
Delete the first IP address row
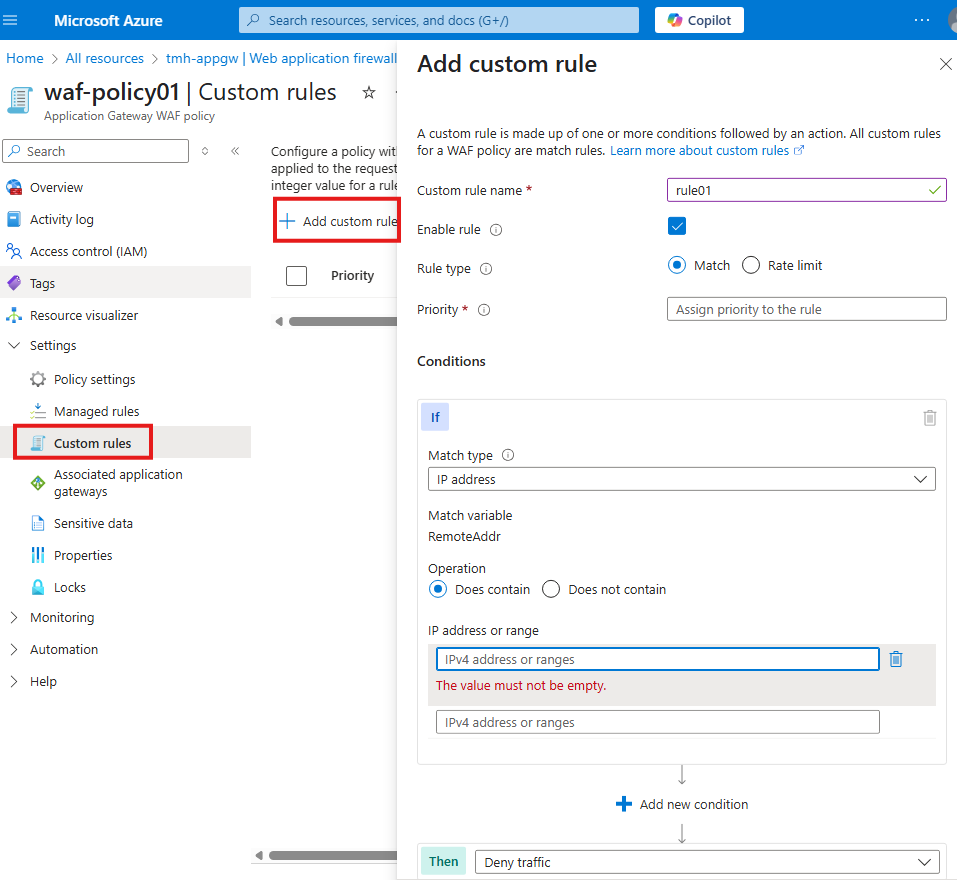(x=896, y=660)
